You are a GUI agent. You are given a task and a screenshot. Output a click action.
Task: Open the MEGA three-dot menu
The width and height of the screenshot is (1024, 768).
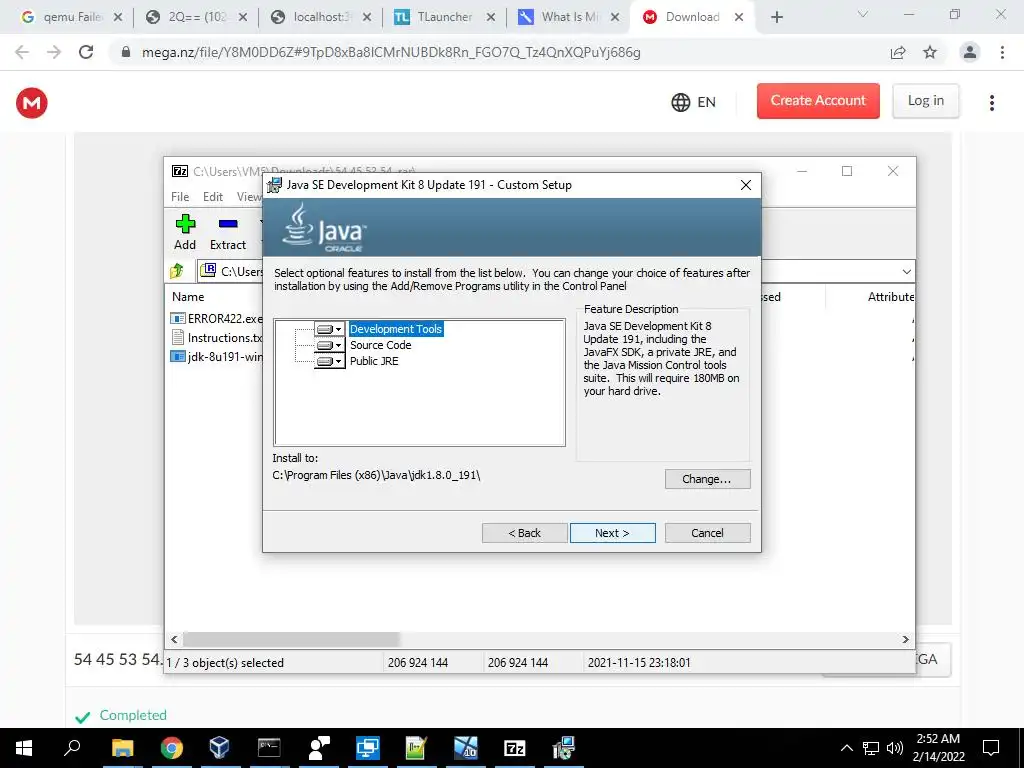(991, 103)
